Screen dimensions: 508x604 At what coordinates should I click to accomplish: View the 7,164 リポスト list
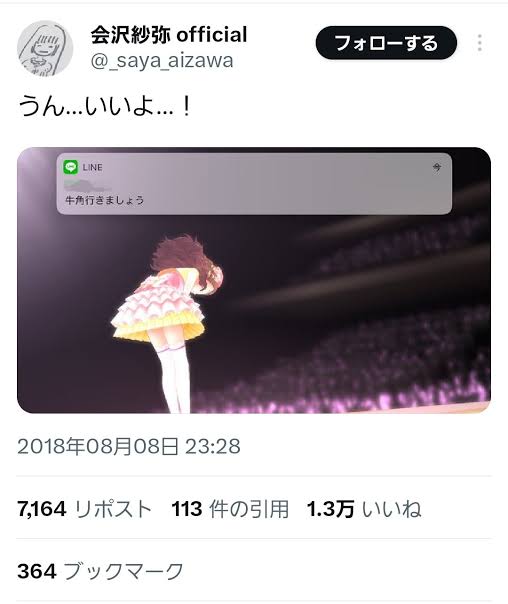click(x=85, y=509)
